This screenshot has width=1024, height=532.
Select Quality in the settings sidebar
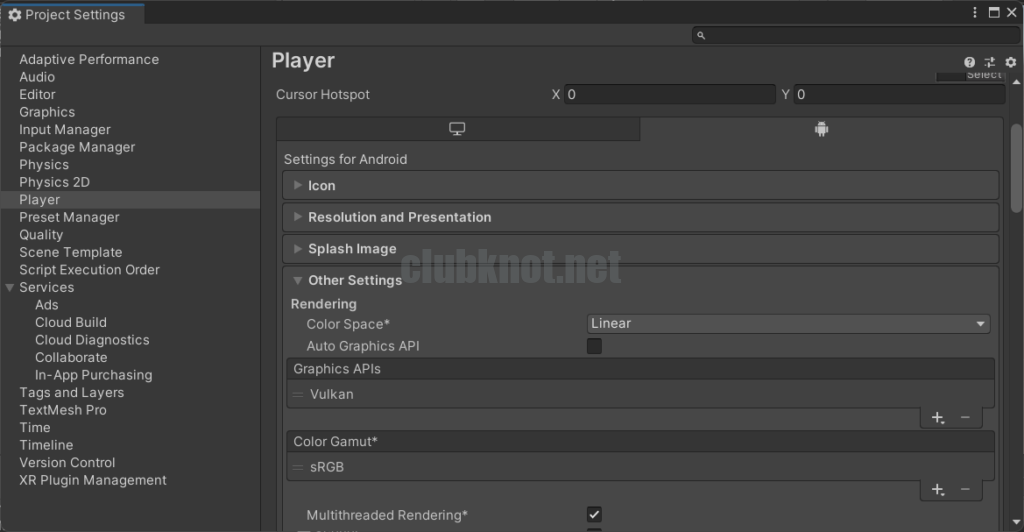coord(41,235)
